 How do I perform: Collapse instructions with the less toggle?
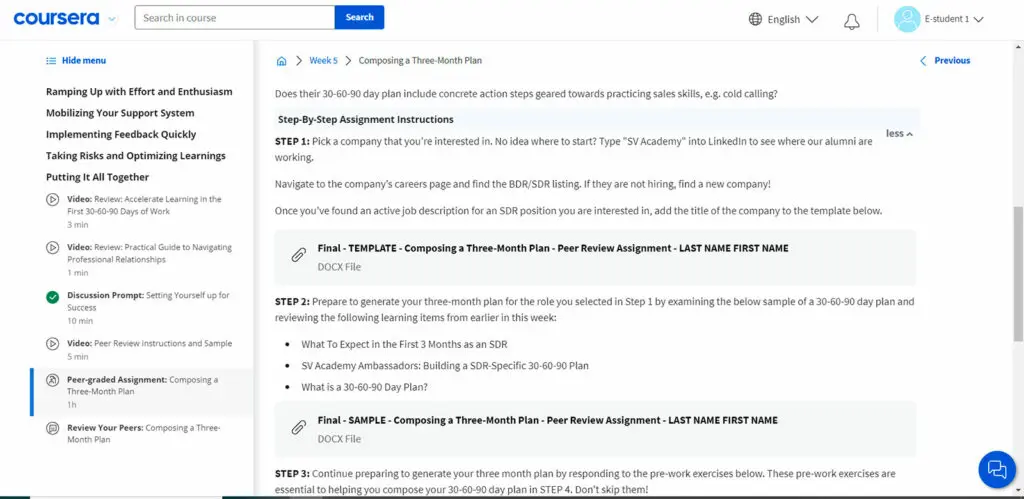[899, 133]
